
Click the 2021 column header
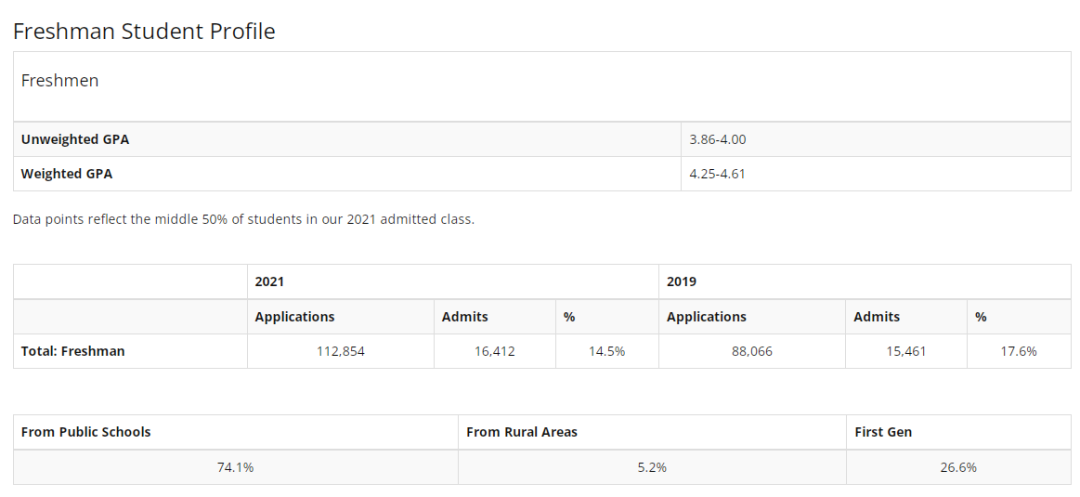pyautogui.click(x=269, y=282)
